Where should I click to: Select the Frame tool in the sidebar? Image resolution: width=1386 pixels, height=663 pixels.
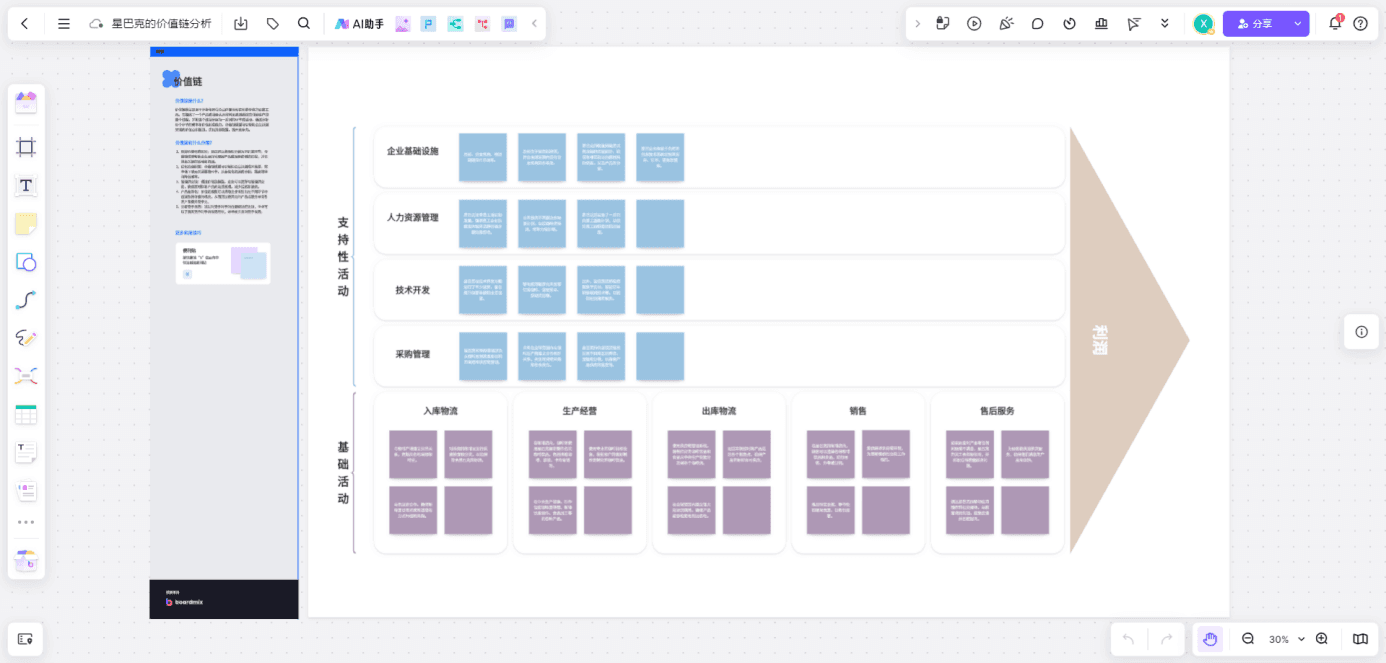[x=26, y=148]
